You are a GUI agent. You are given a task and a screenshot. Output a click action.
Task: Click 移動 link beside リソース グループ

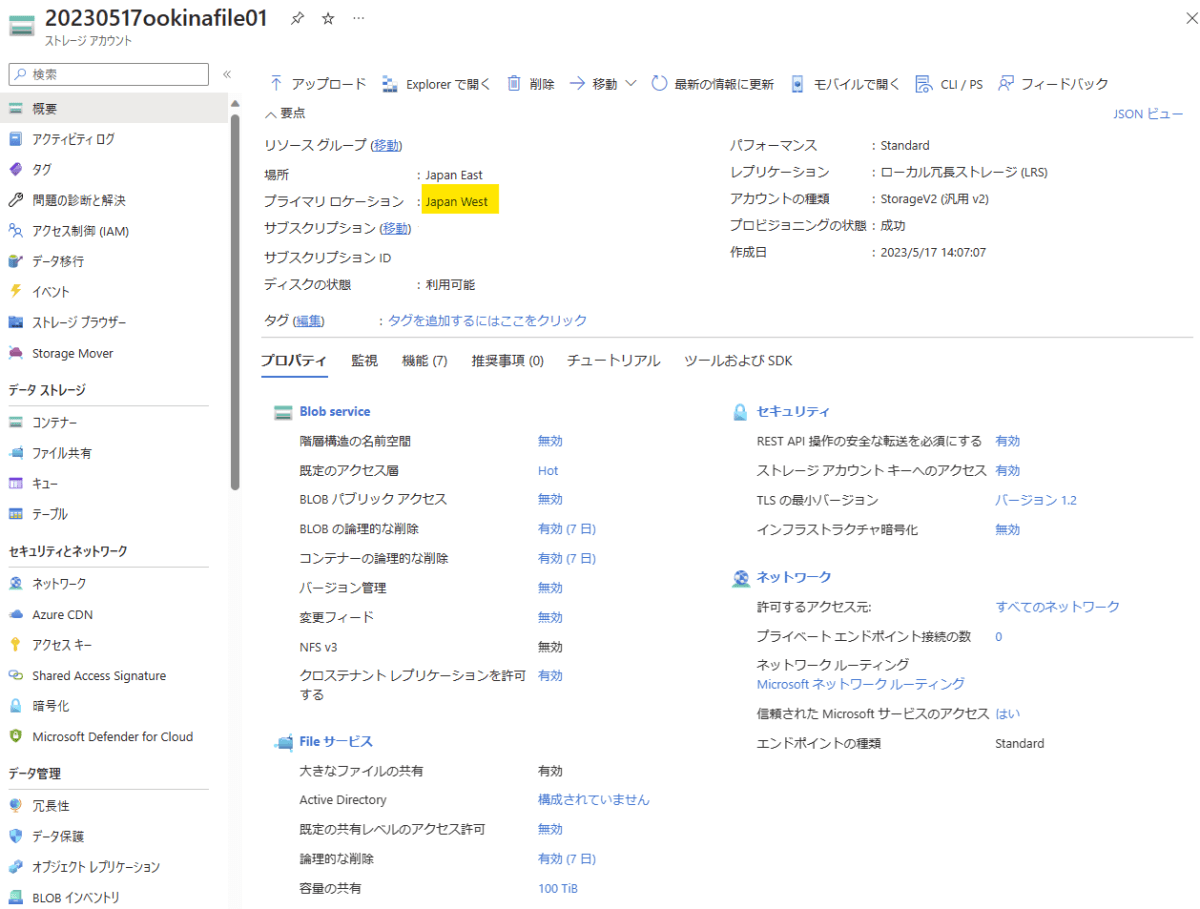point(386,146)
